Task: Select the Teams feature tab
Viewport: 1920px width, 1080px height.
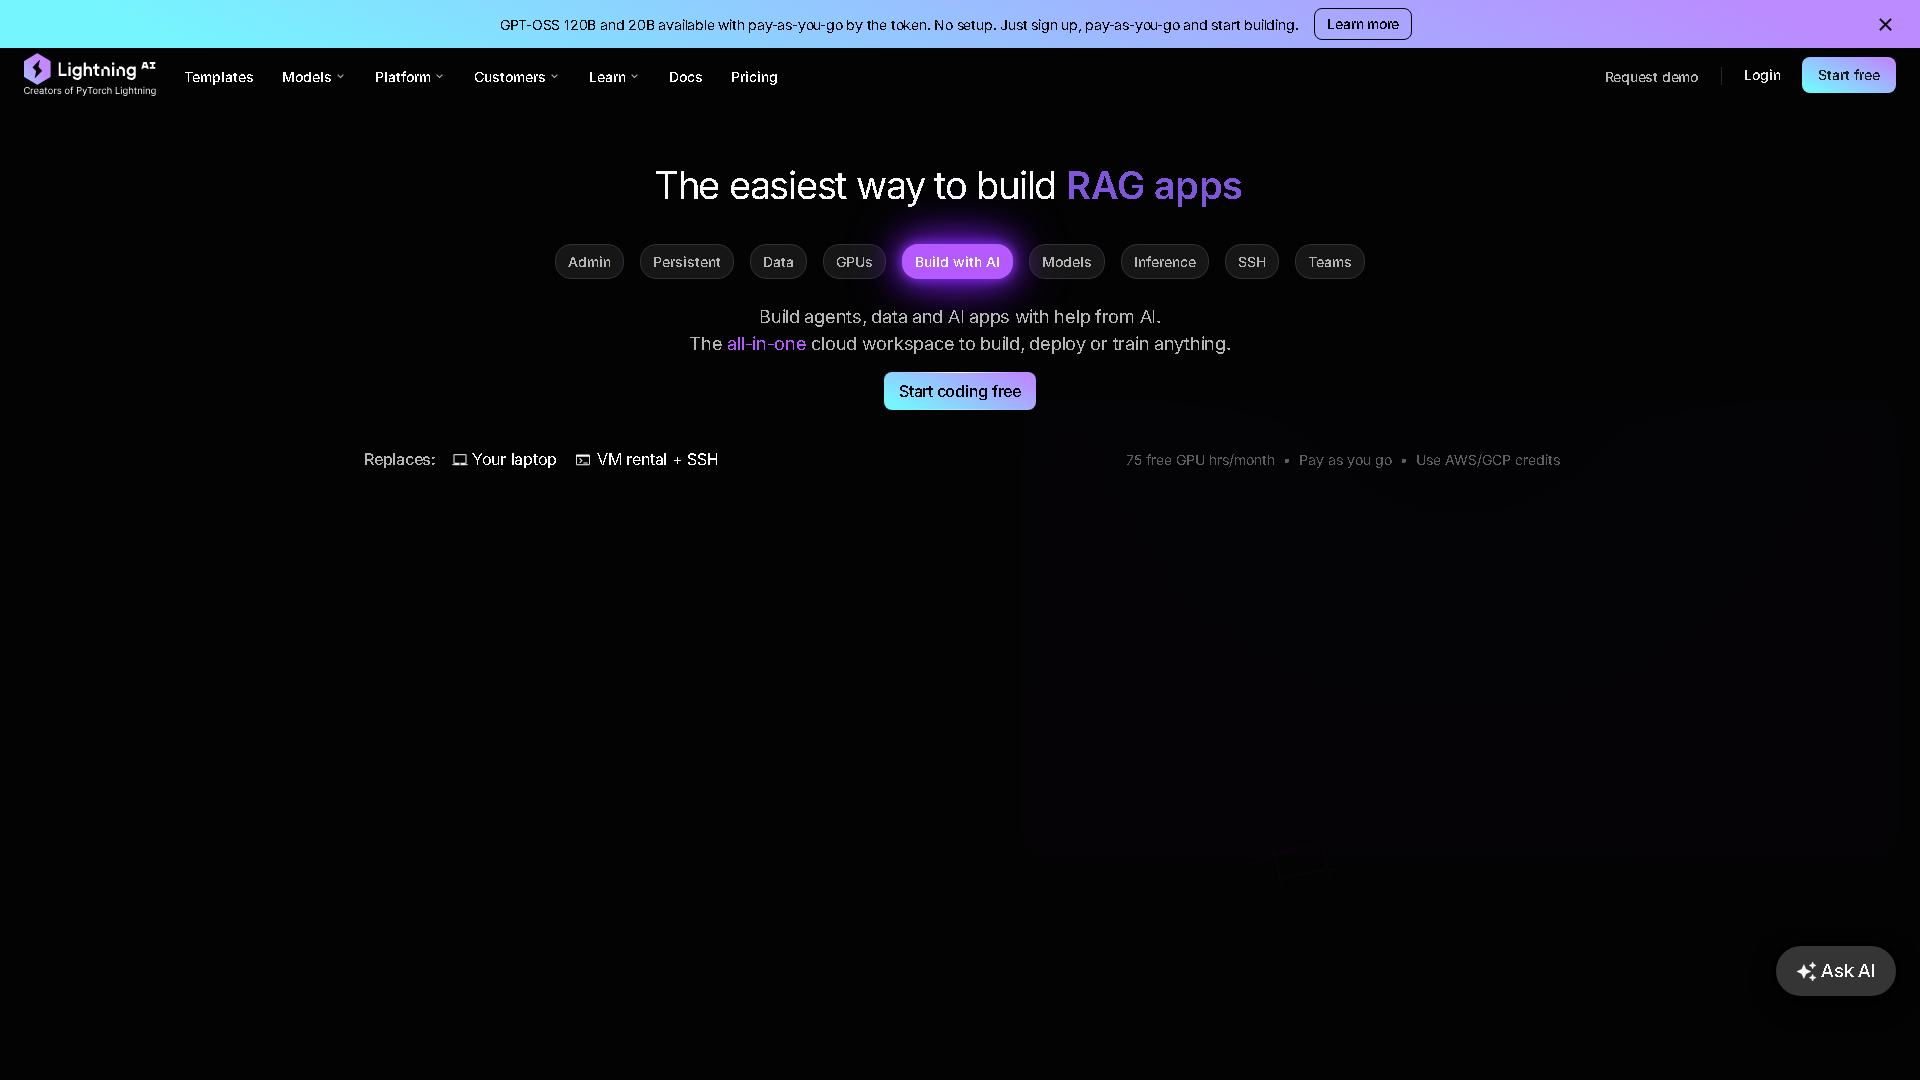Action: click(1329, 262)
